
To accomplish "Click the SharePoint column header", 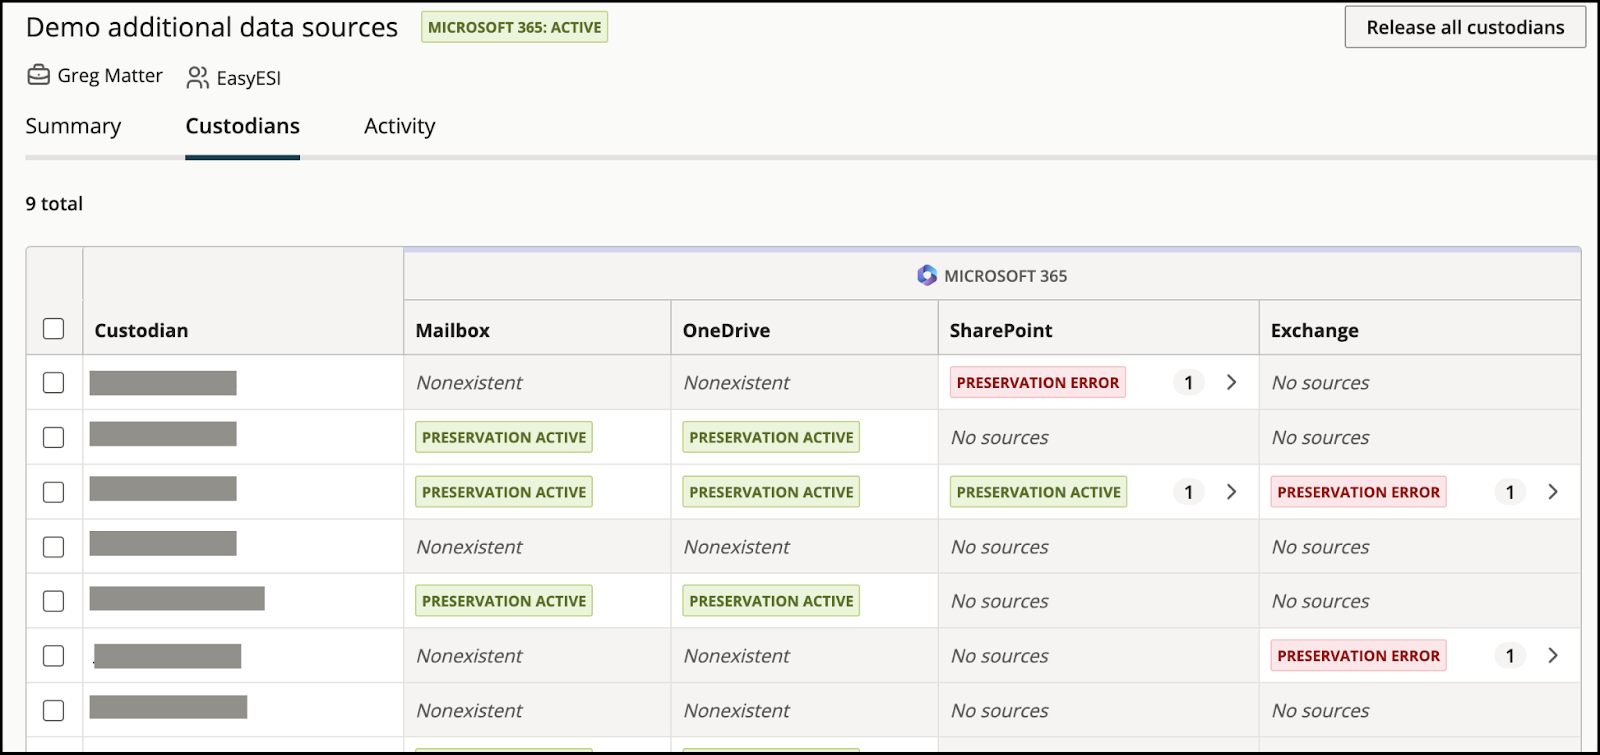I will click(1001, 330).
